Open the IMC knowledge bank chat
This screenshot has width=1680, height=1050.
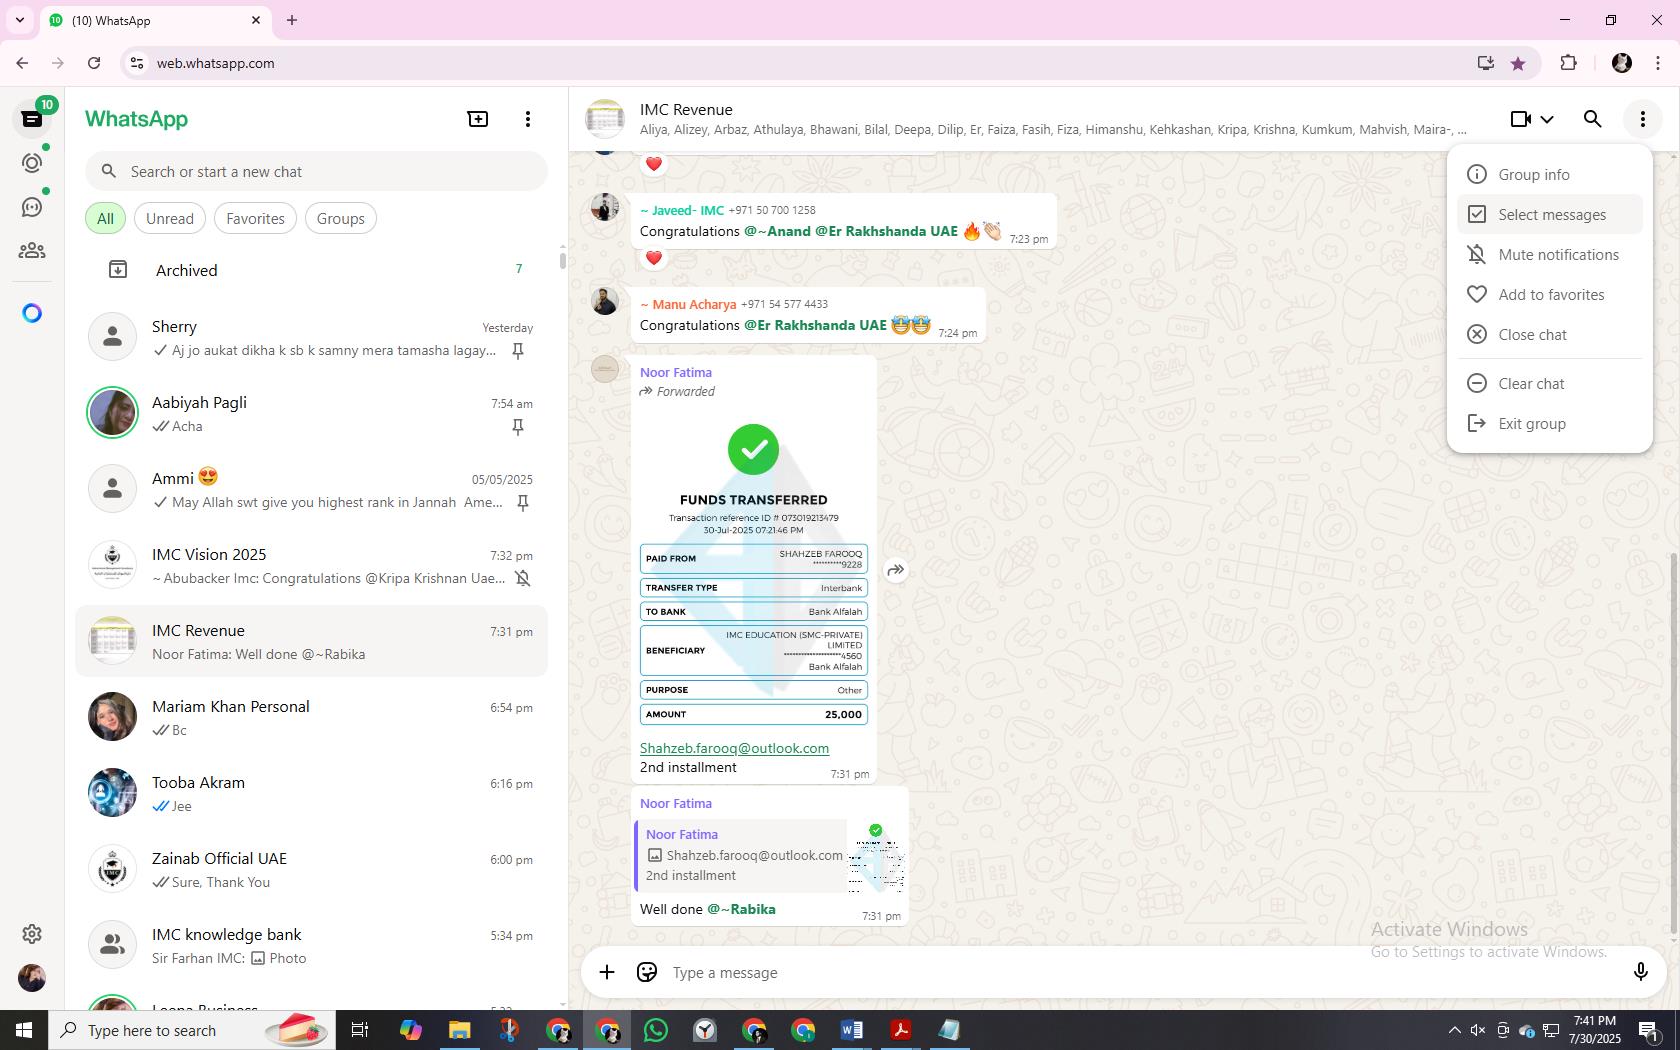(x=312, y=945)
